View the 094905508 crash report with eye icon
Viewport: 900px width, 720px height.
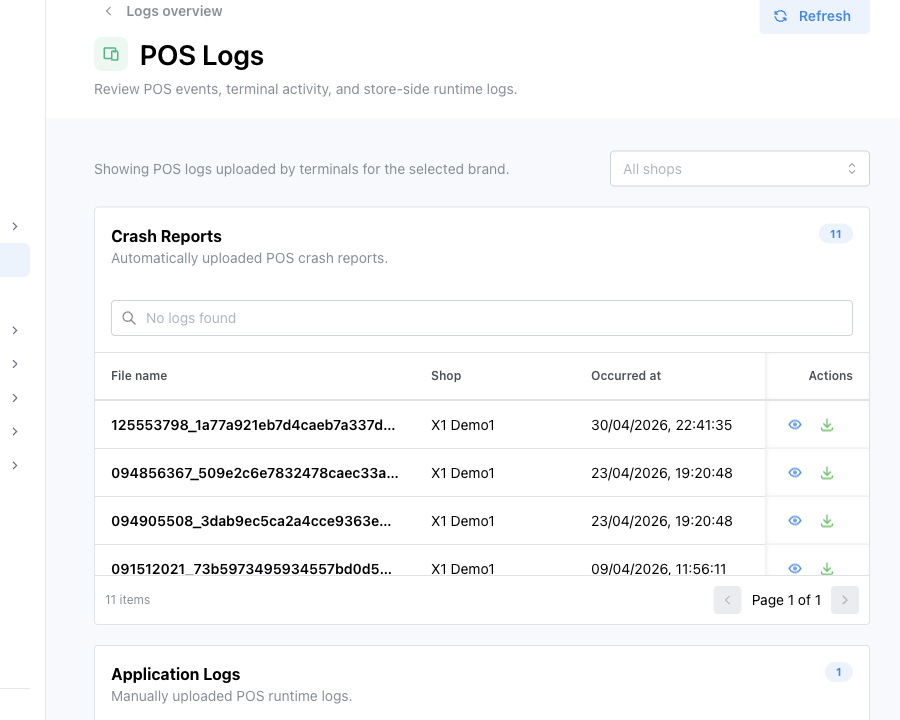pos(794,521)
